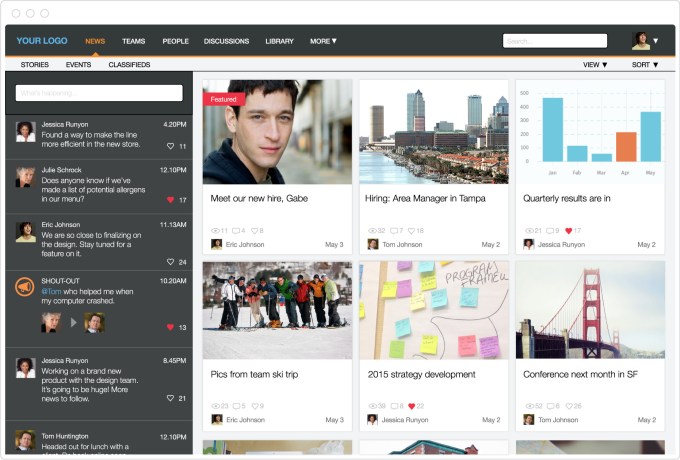Switch to the STORIES sub-tab
Image resolution: width=680 pixels, height=460 pixels.
[35, 65]
